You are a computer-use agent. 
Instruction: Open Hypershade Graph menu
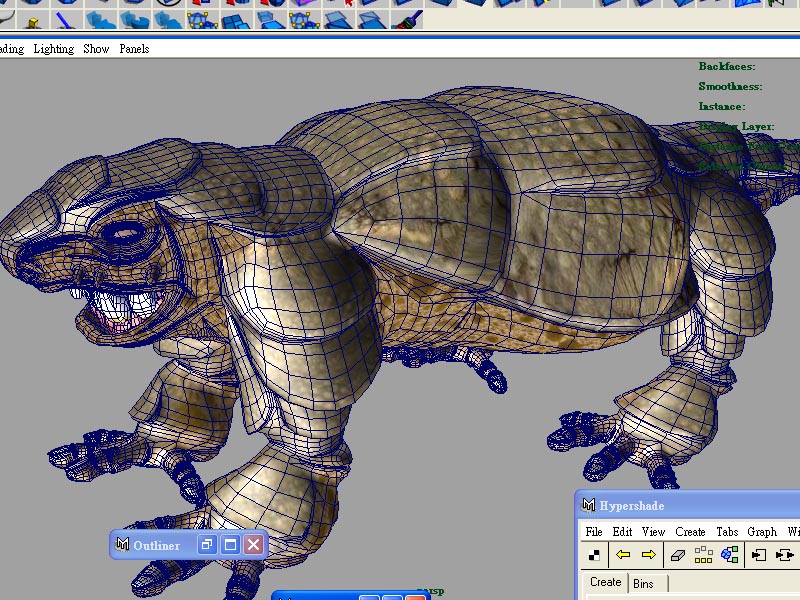[762, 532]
